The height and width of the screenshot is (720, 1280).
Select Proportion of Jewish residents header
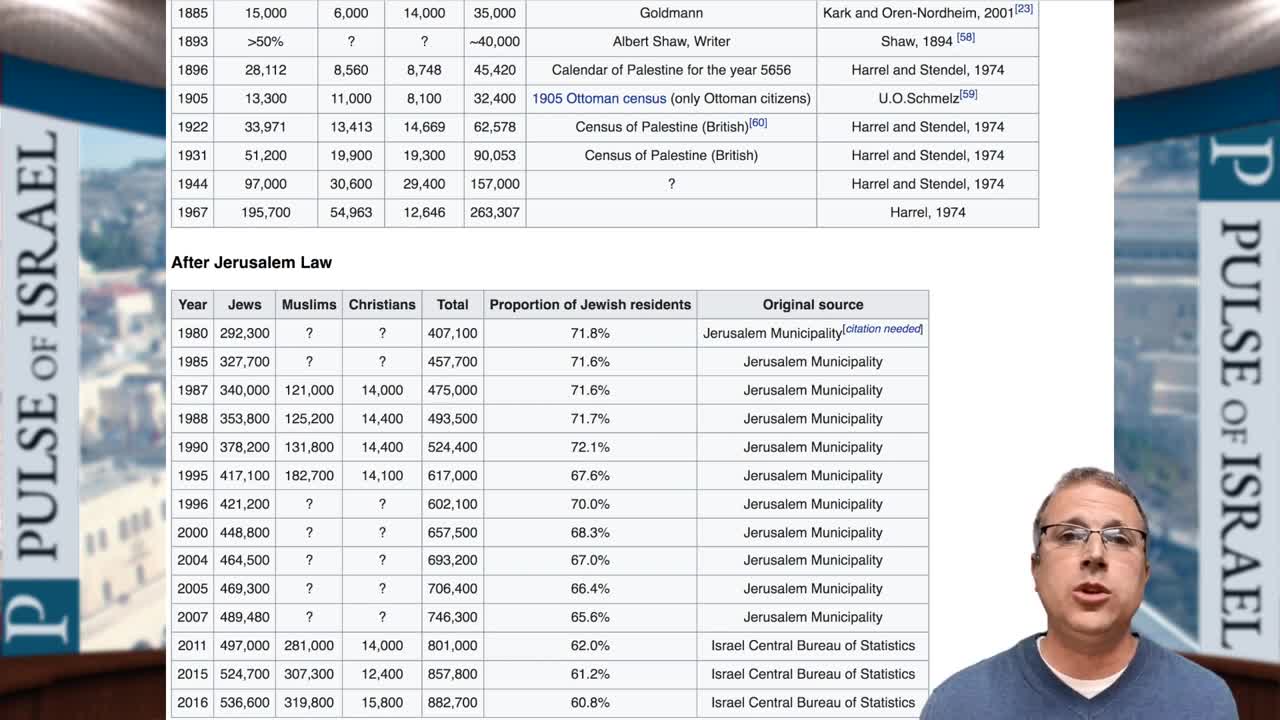click(590, 305)
